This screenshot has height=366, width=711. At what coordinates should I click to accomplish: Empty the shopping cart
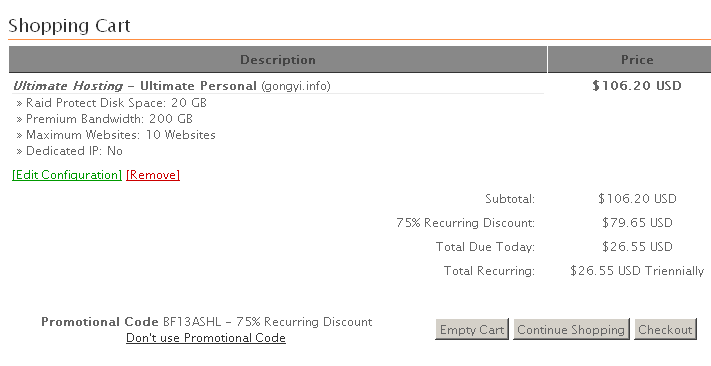click(472, 329)
